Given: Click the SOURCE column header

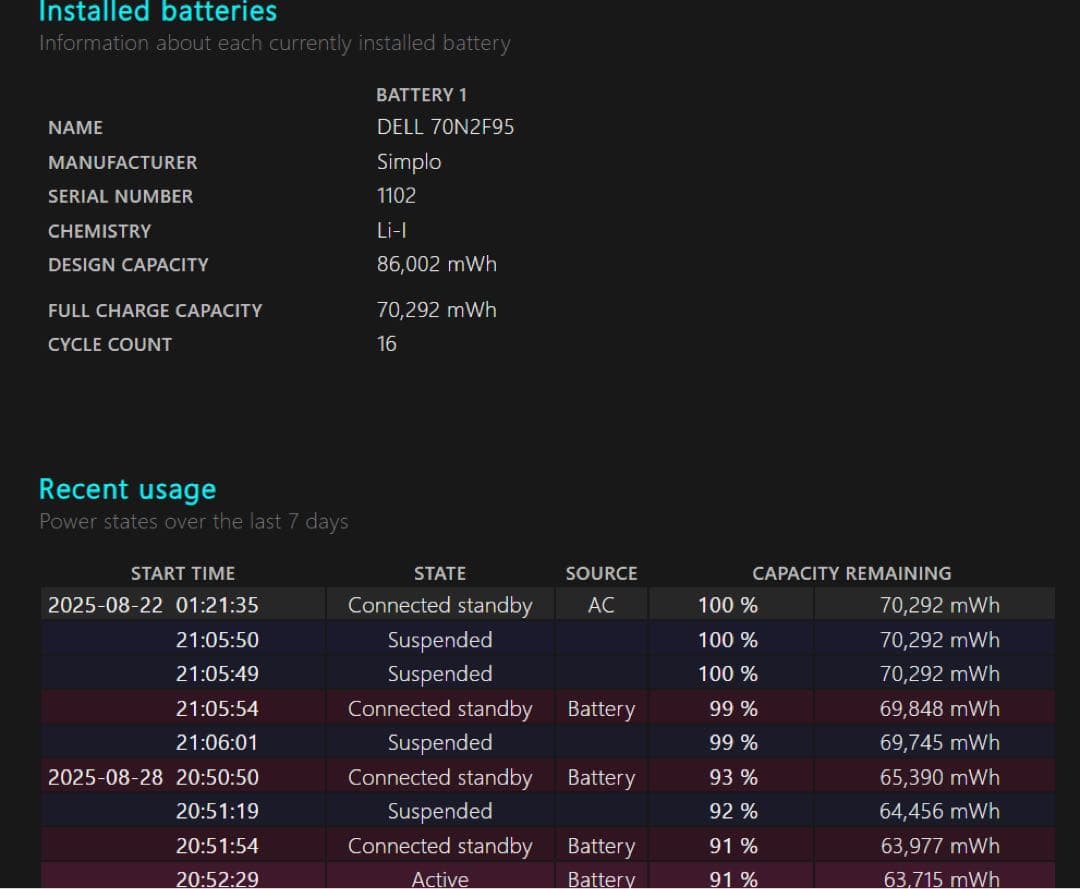Looking at the screenshot, I should pyautogui.click(x=601, y=573).
